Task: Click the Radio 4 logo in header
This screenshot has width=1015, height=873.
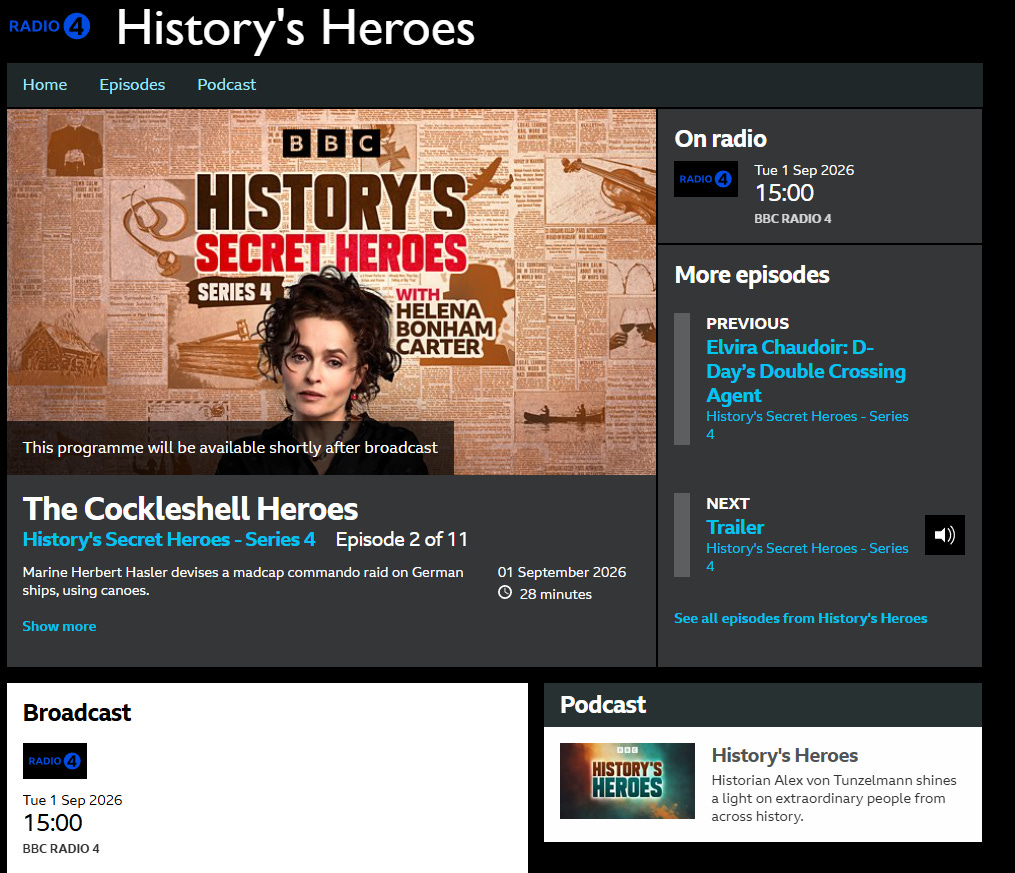Action: (49, 27)
